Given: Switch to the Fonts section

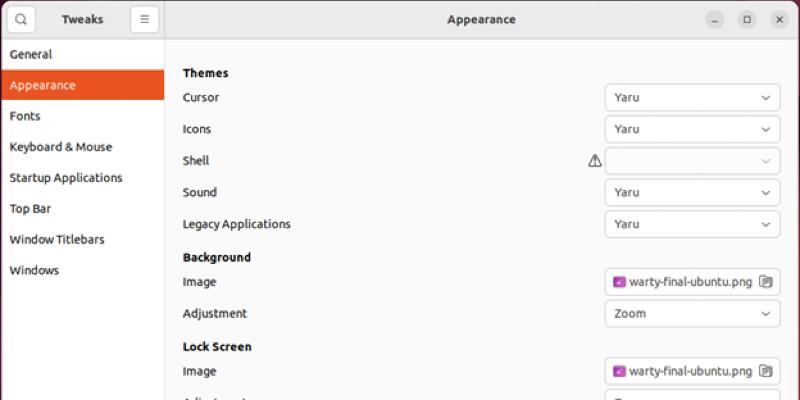Looking at the screenshot, I should pos(25,116).
